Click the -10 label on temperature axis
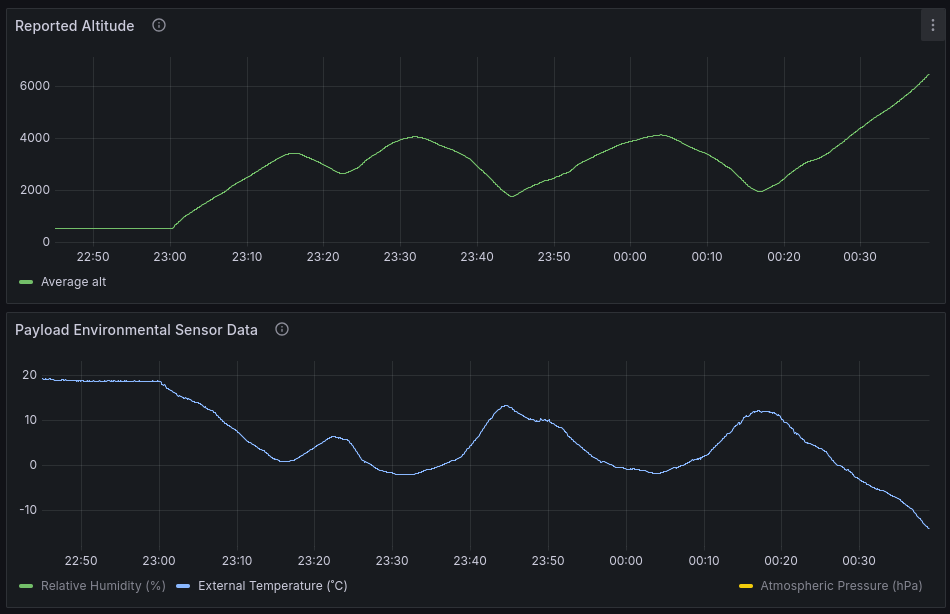 (x=28, y=510)
